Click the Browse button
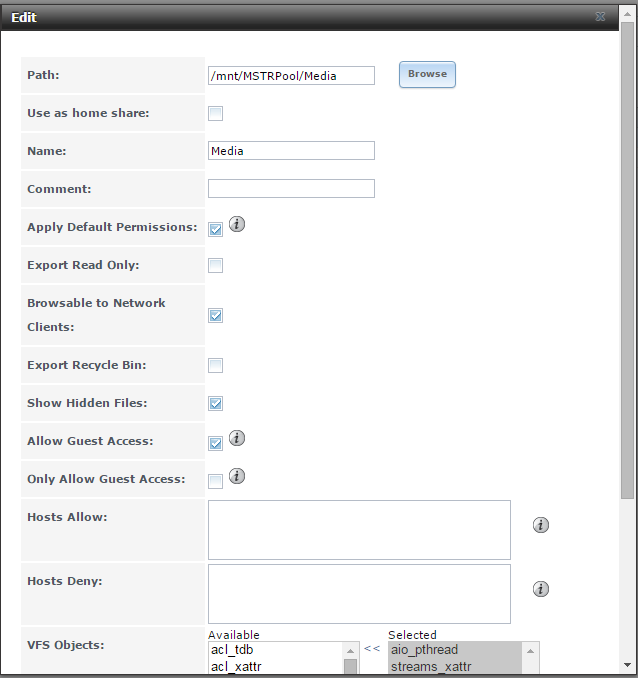Screen dimensions: 638x678 (x=427, y=74)
